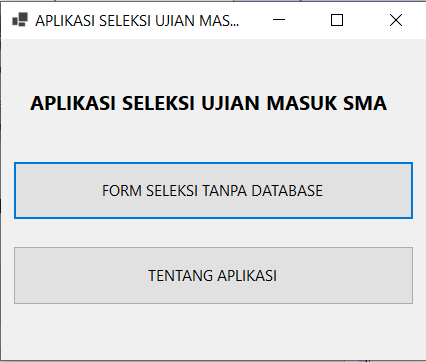The height and width of the screenshot is (362, 426).
Task: Click the word TENTANG on the second button
Action: click(x=180, y=276)
